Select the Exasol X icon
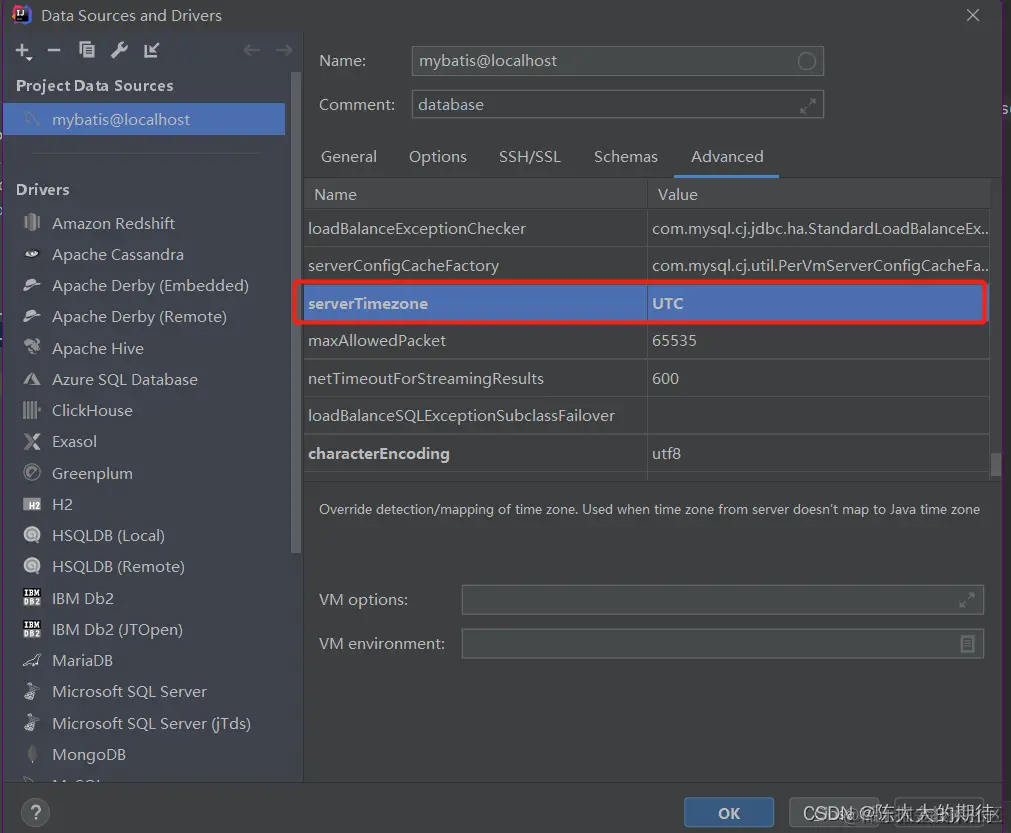The image size is (1011, 833). (32, 442)
